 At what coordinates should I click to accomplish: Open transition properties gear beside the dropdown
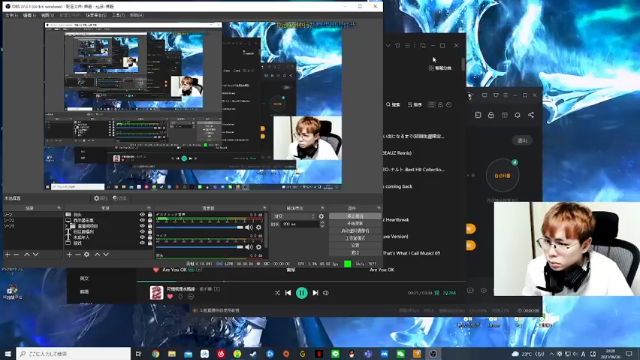321,216
